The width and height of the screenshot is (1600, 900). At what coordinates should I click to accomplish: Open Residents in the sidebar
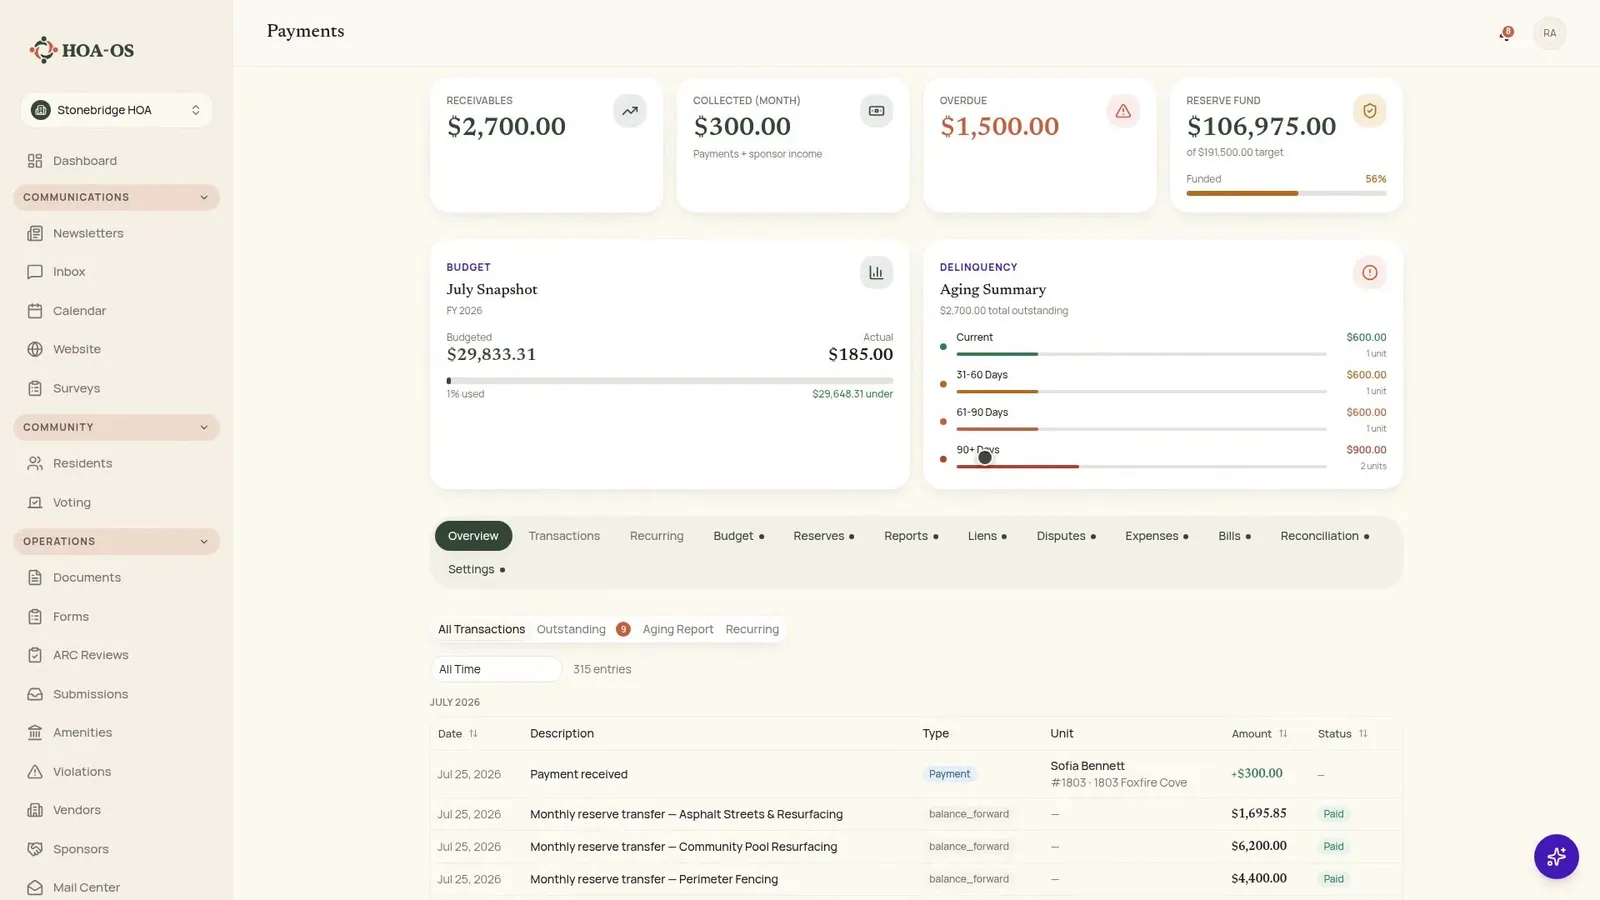pos(116,463)
